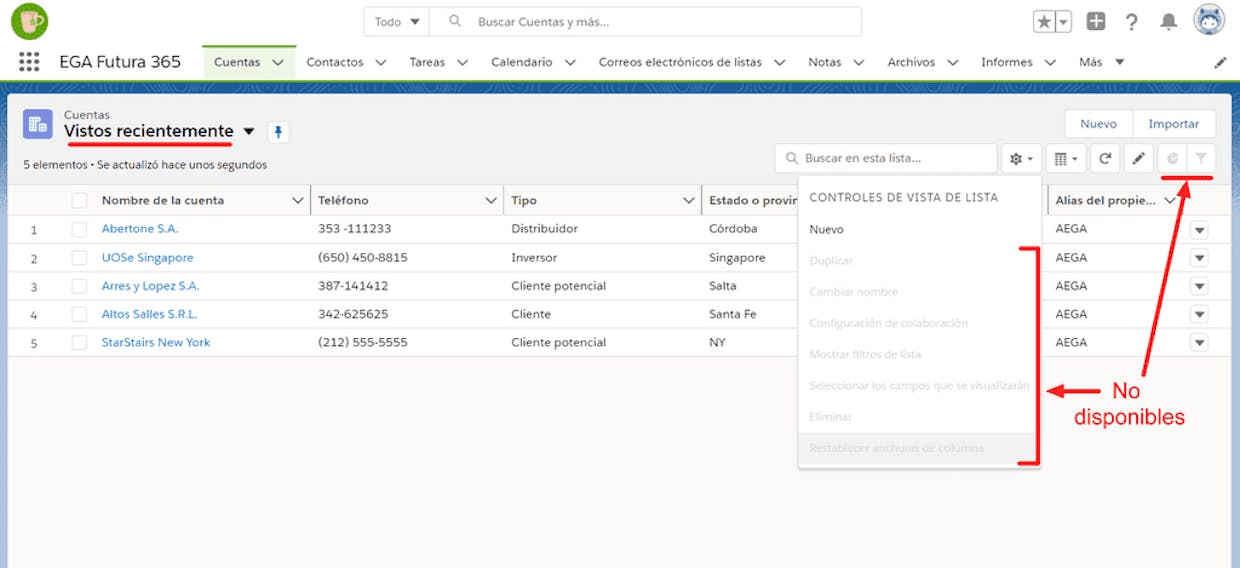
Task: Click phone number (650) 450-8815
Action: (x=363, y=258)
